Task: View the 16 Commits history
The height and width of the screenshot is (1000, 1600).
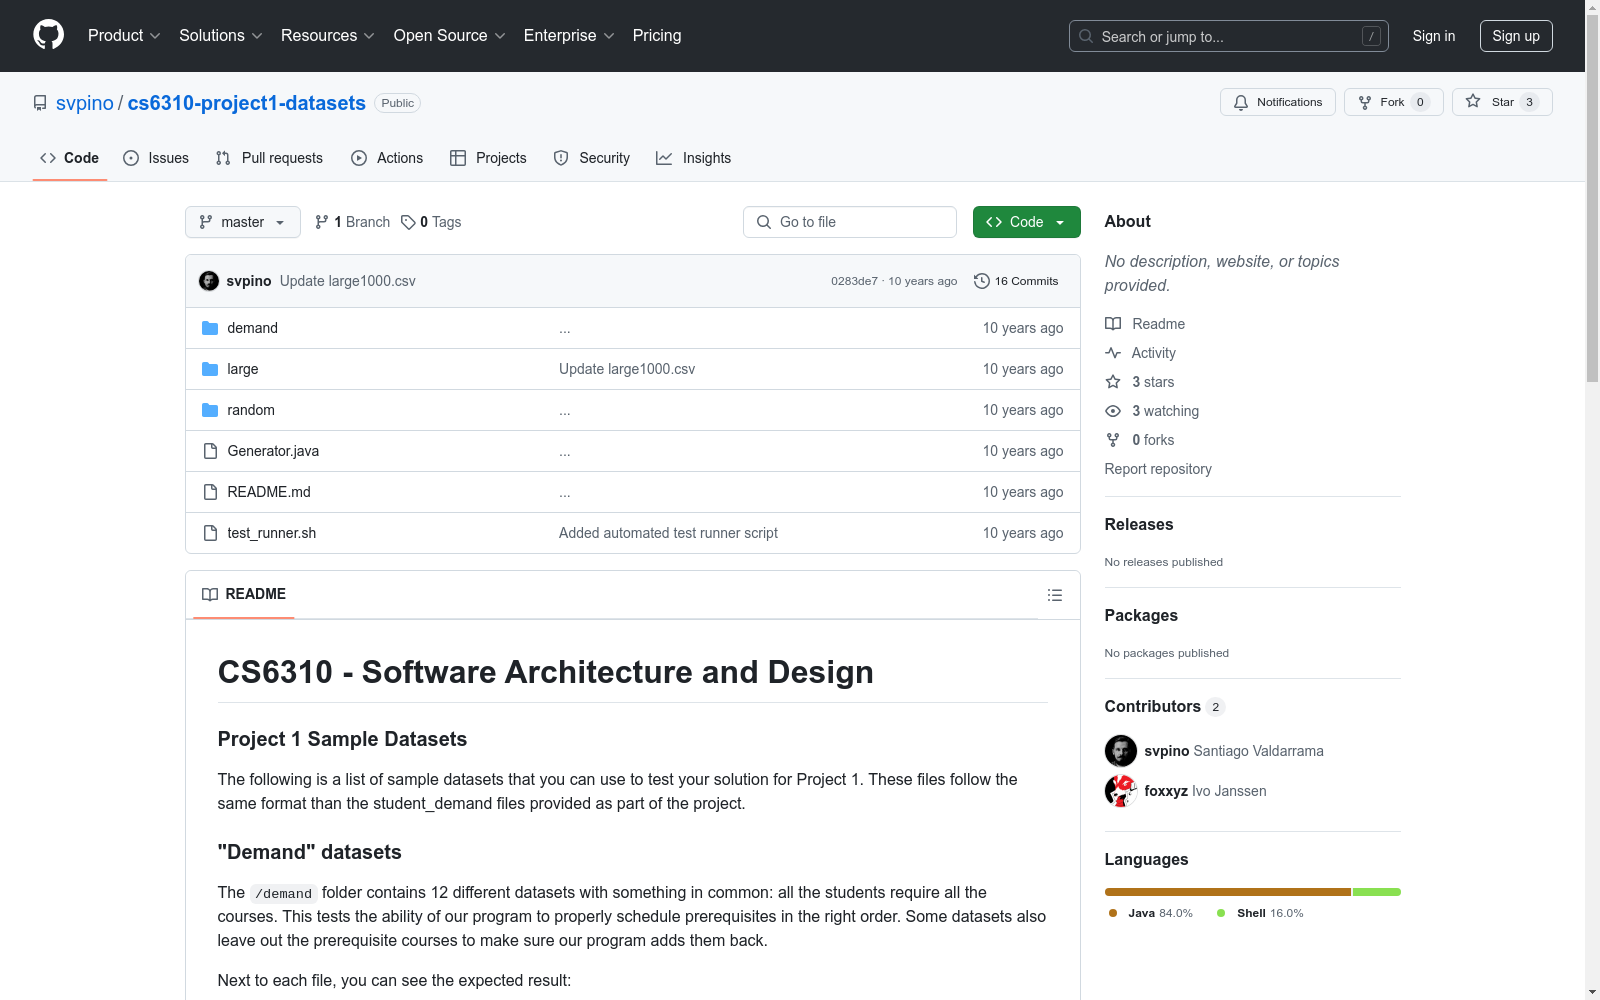Action: pos(1016,281)
